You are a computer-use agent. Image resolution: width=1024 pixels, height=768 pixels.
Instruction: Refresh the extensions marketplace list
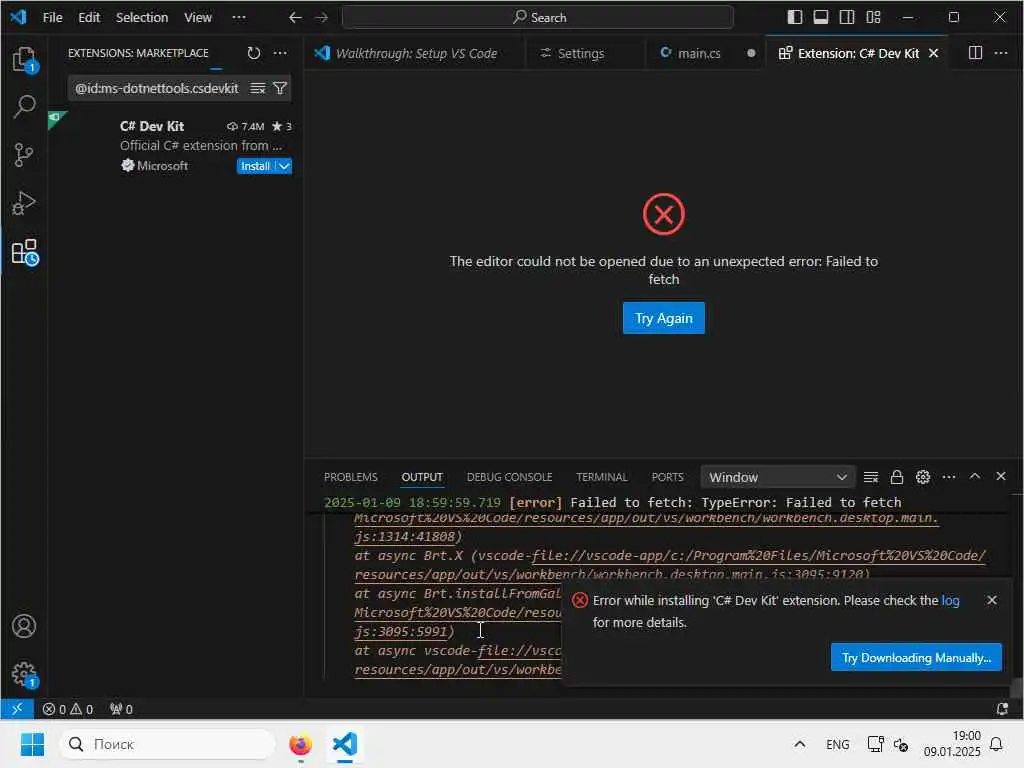pos(253,53)
